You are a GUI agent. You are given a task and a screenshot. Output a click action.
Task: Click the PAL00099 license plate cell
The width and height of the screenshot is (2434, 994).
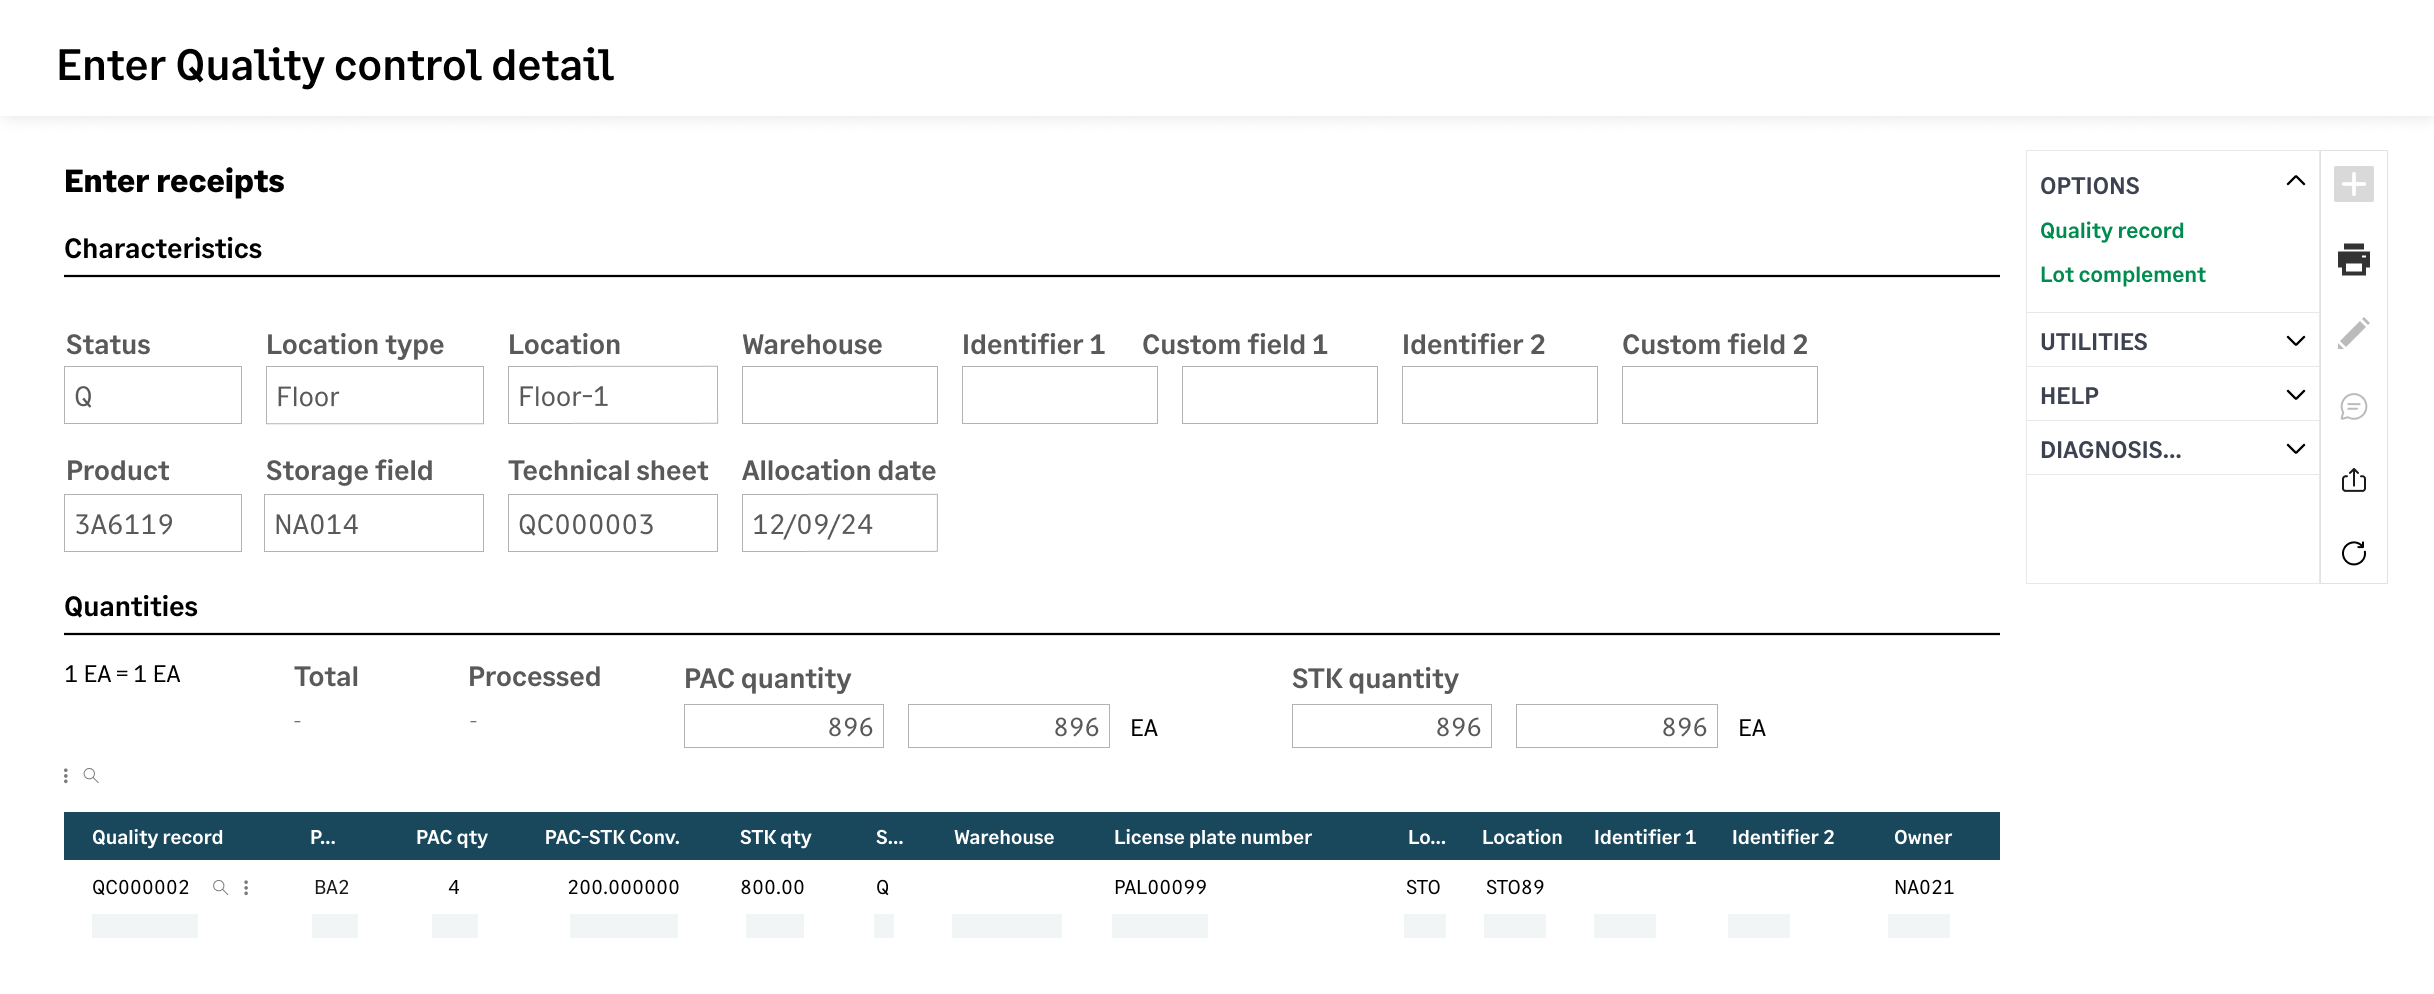pyautogui.click(x=1160, y=887)
